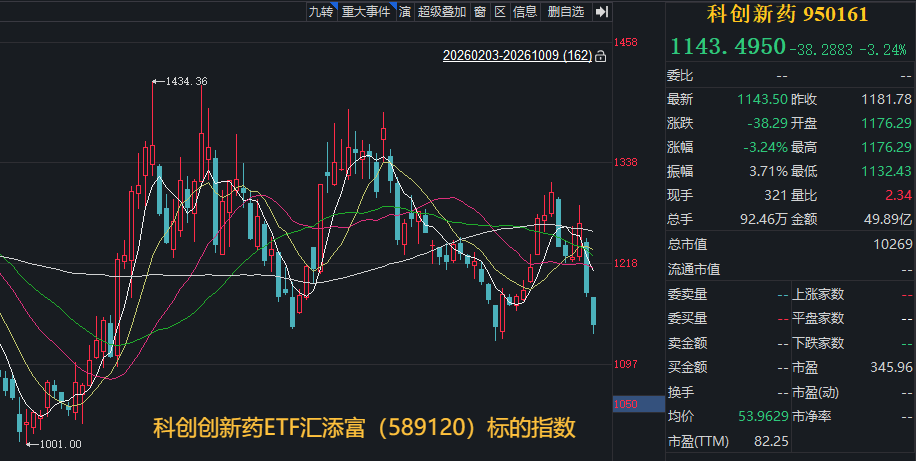916x461 pixels.
Task: Click the 1458 axis label
Action: (x=626, y=42)
